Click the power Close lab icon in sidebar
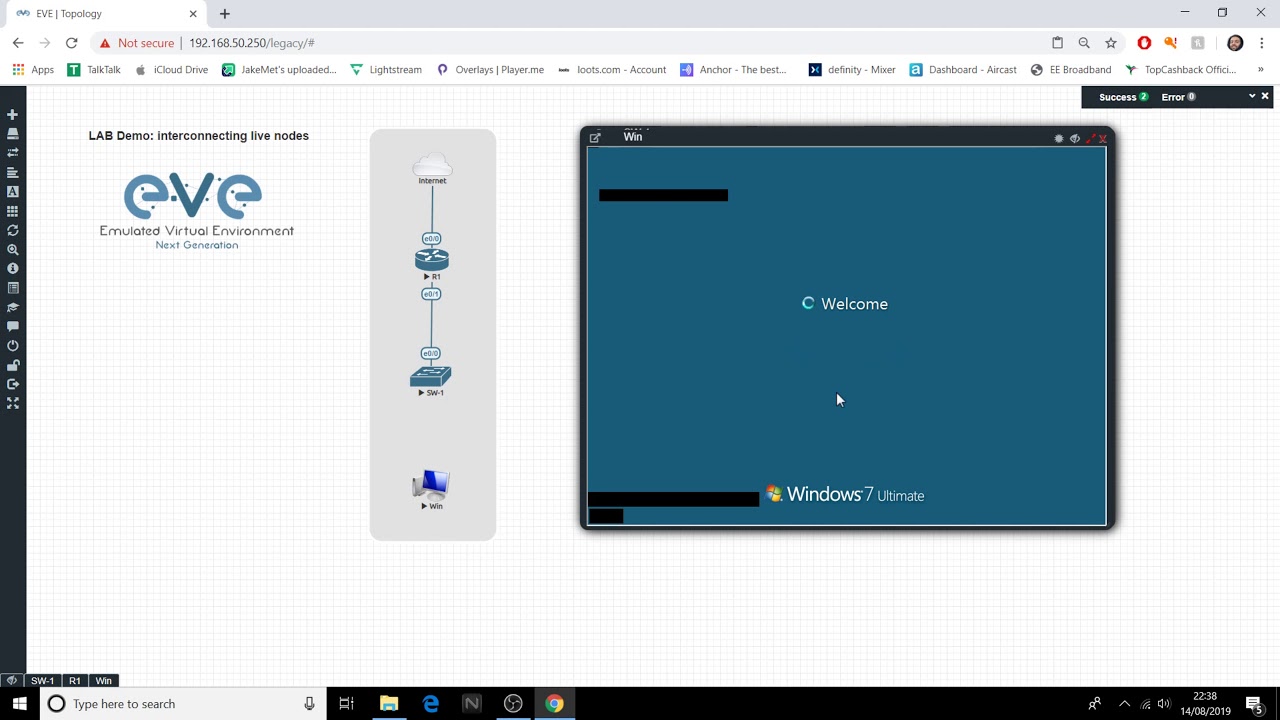Screen dimensions: 1280x720 pos(13,346)
